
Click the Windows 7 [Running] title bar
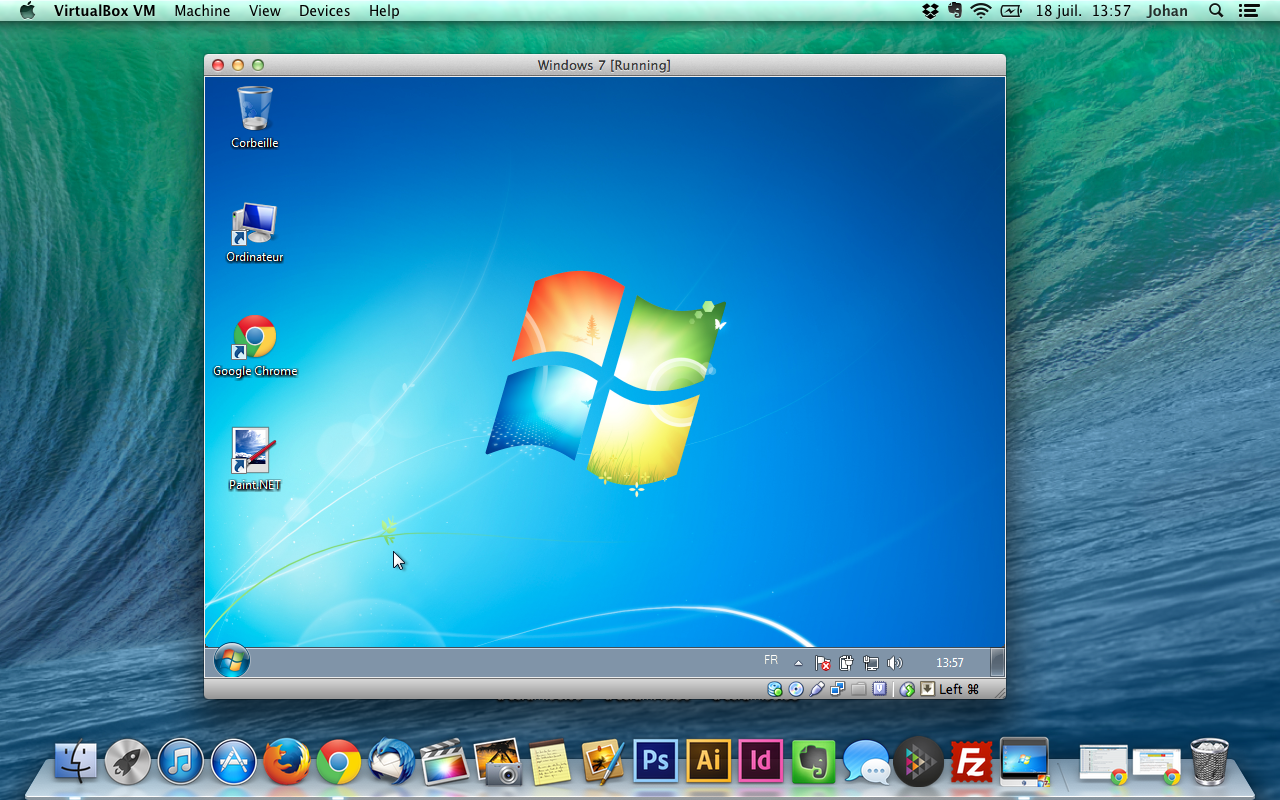[604, 65]
